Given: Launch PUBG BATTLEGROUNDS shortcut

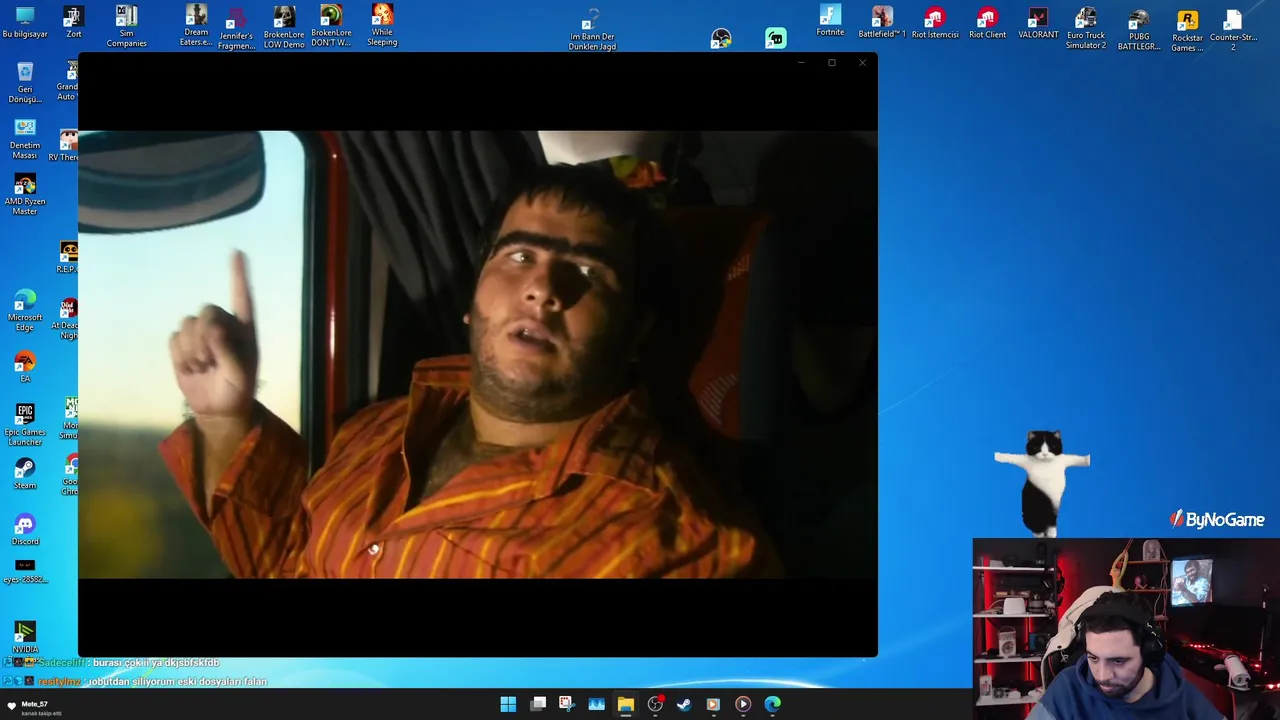Looking at the screenshot, I should click(1138, 29).
